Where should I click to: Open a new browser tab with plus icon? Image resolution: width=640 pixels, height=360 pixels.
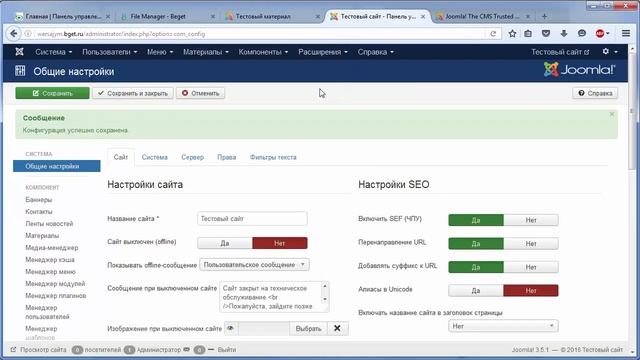point(544,16)
